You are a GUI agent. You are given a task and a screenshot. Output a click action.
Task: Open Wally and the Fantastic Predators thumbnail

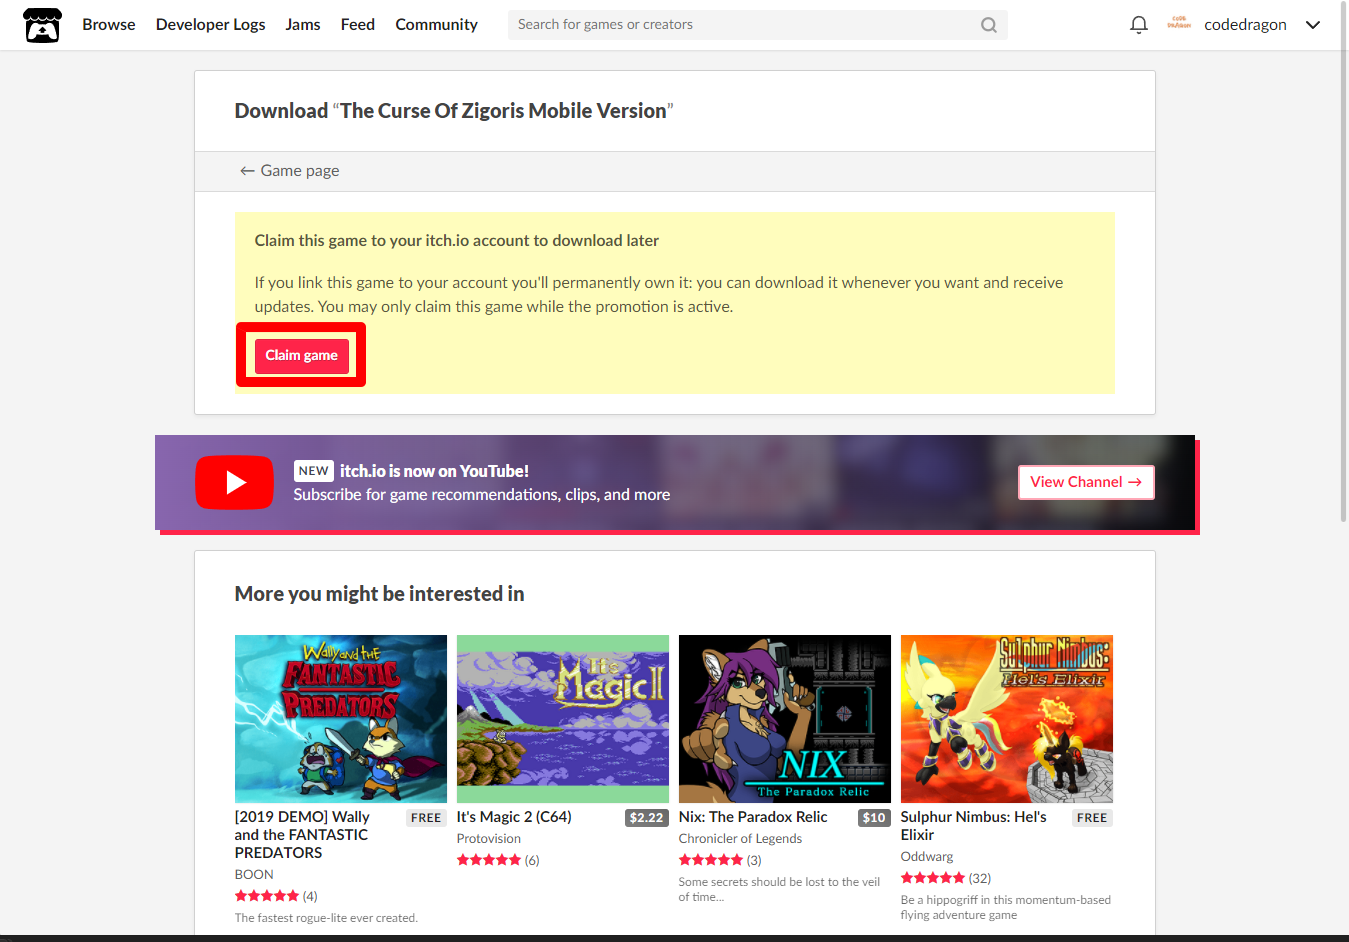point(341,719)
